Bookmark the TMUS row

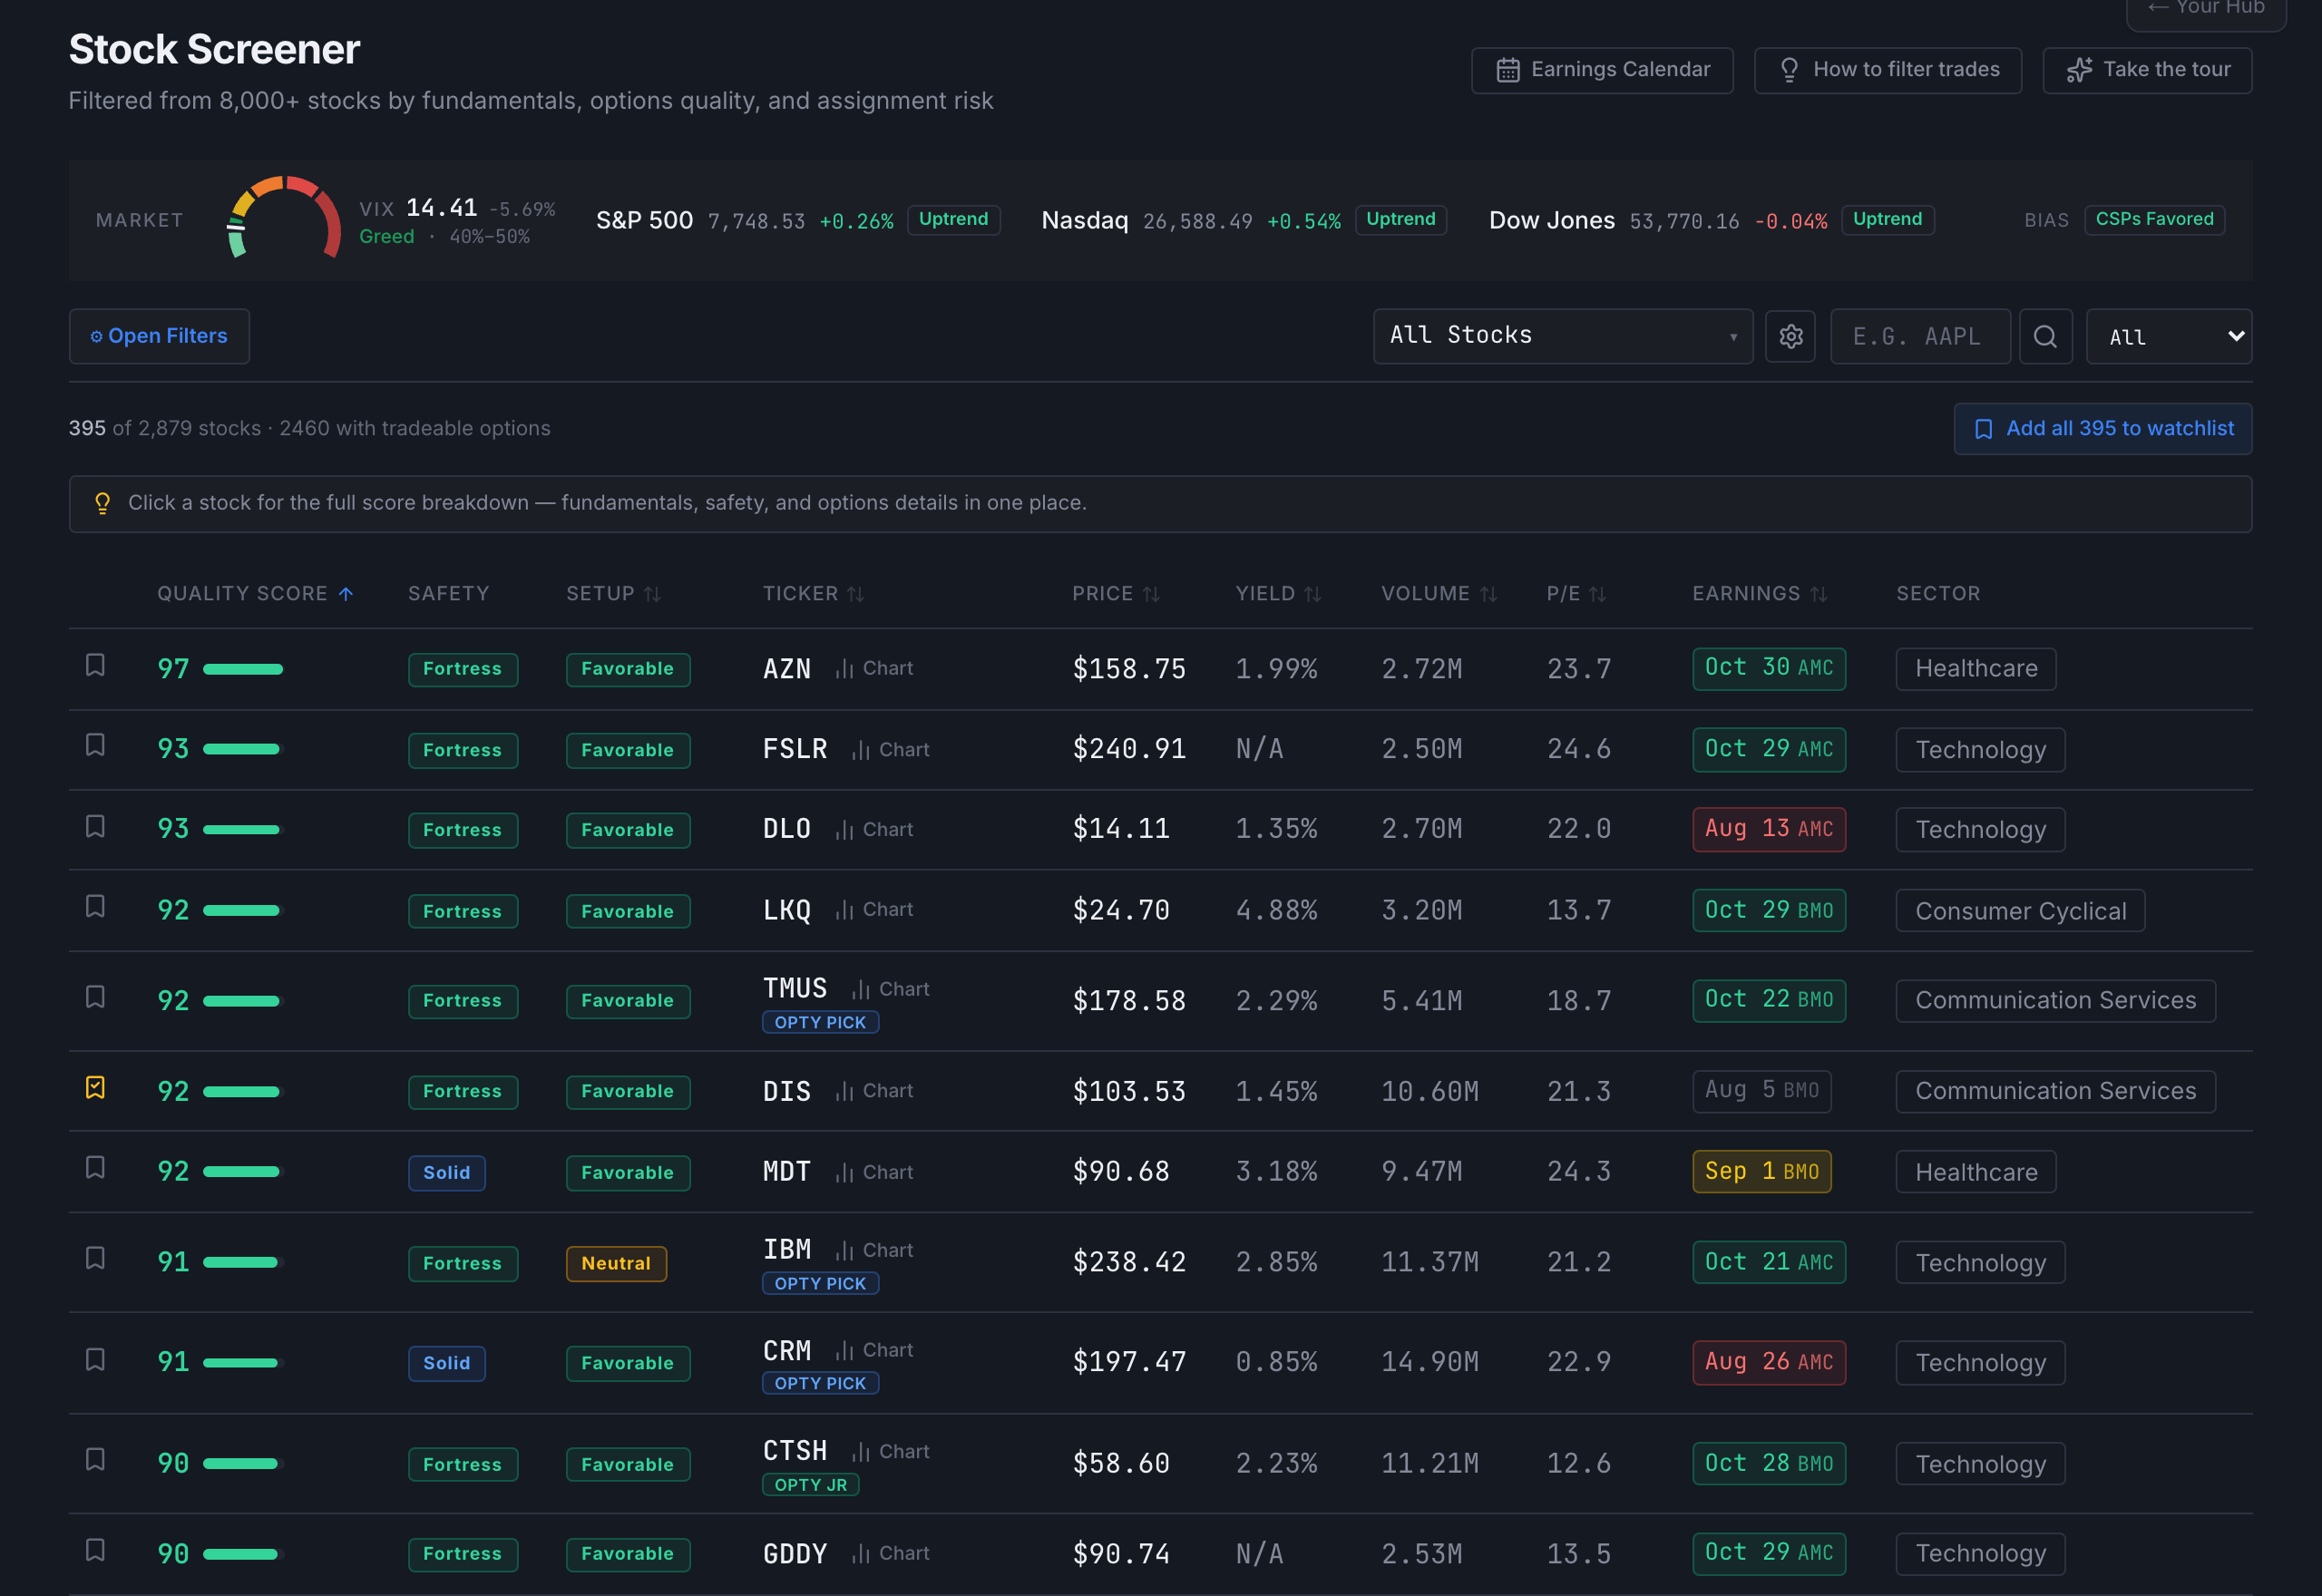(x=95, y=997)
